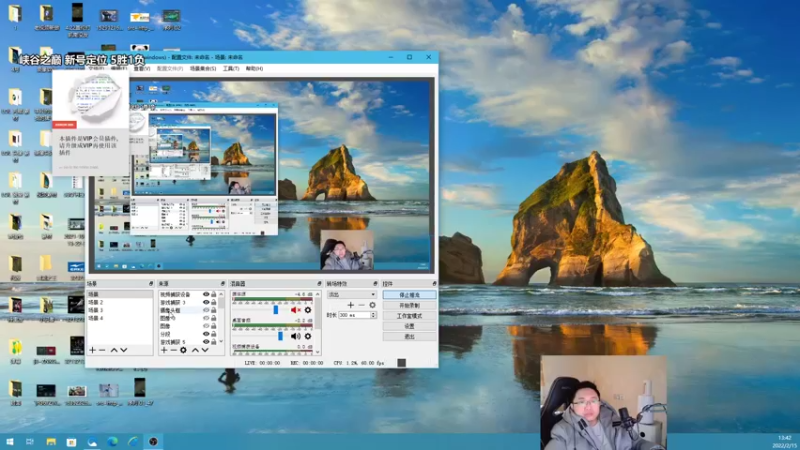Unlock the 视频捕获设备 source lock icon
This screenshot has width=800, height=450.
(x=214, y=294)
